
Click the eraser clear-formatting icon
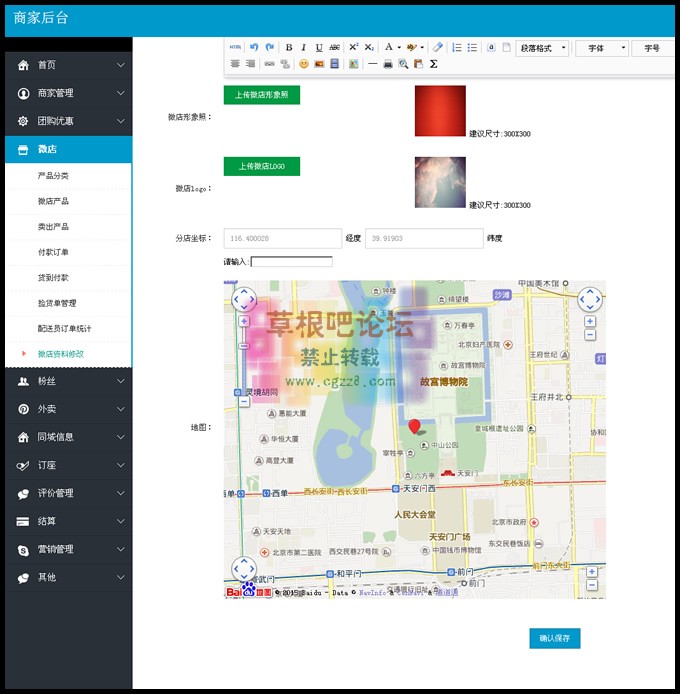(438, 47)
